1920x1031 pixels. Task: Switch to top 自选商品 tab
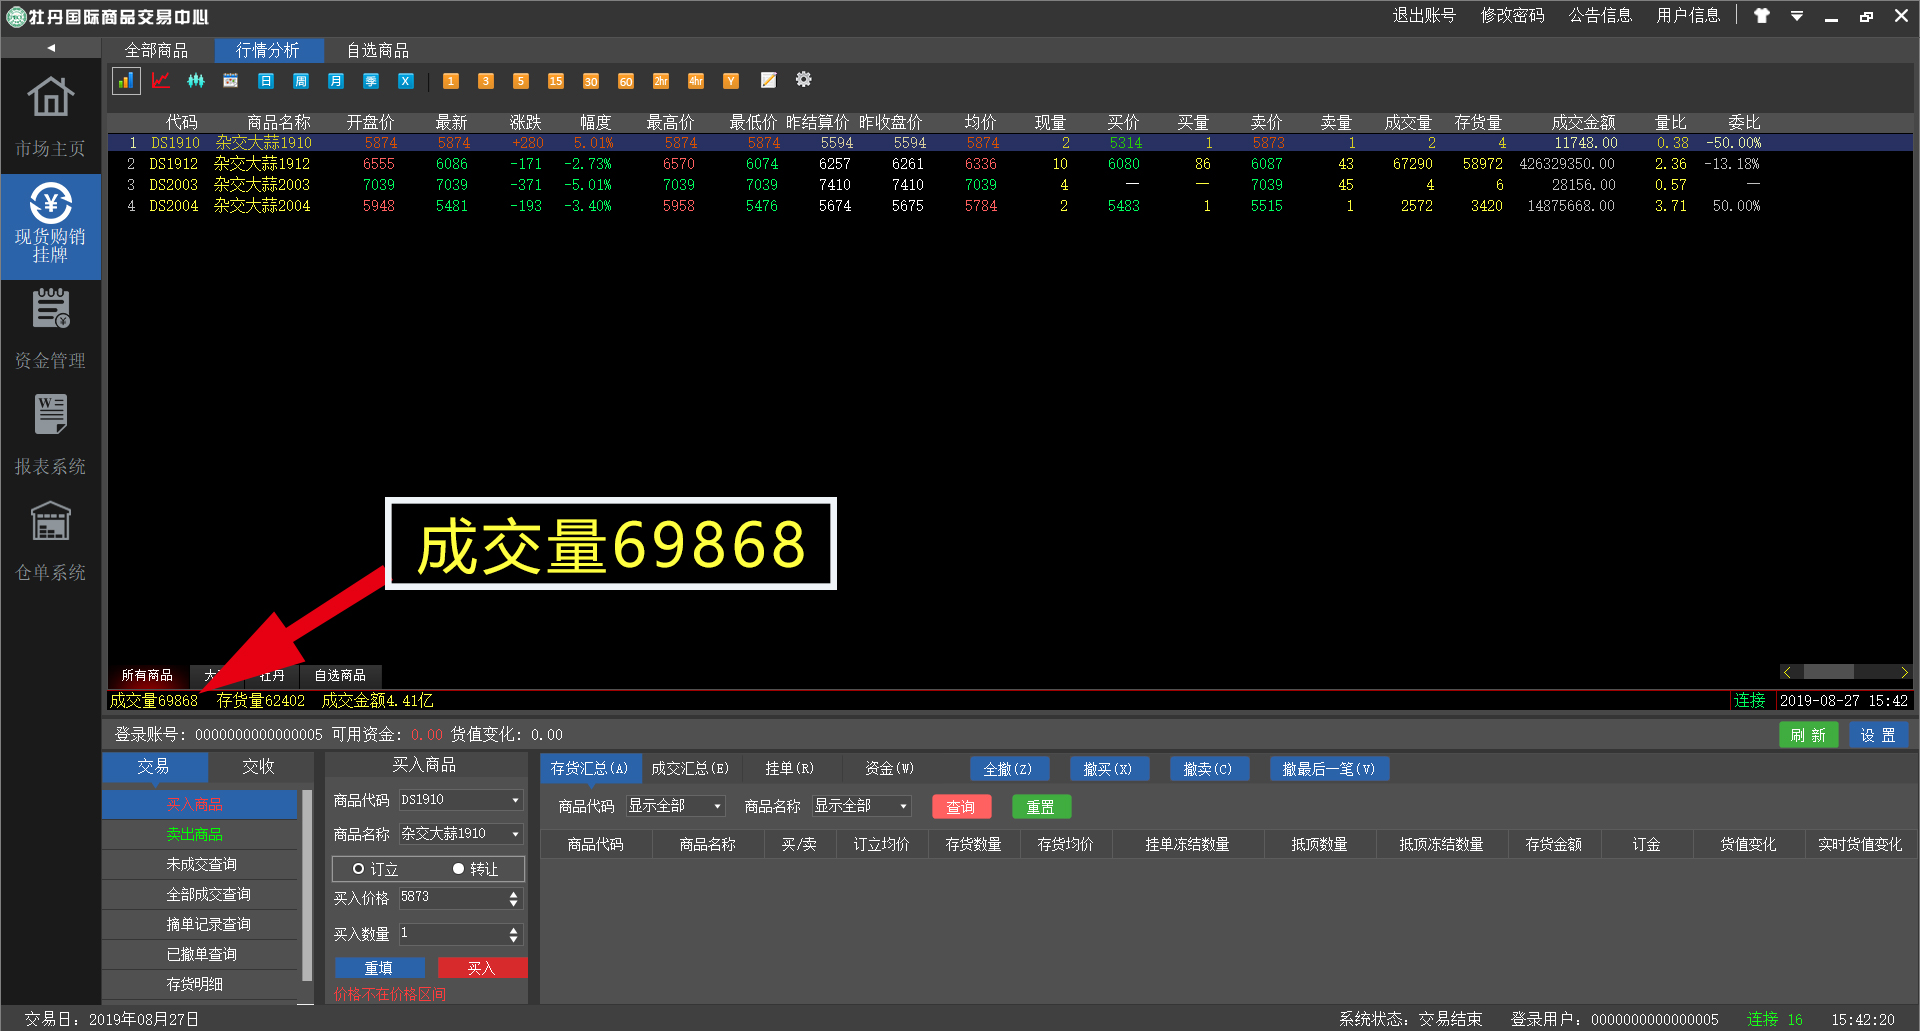coord(378,50)
